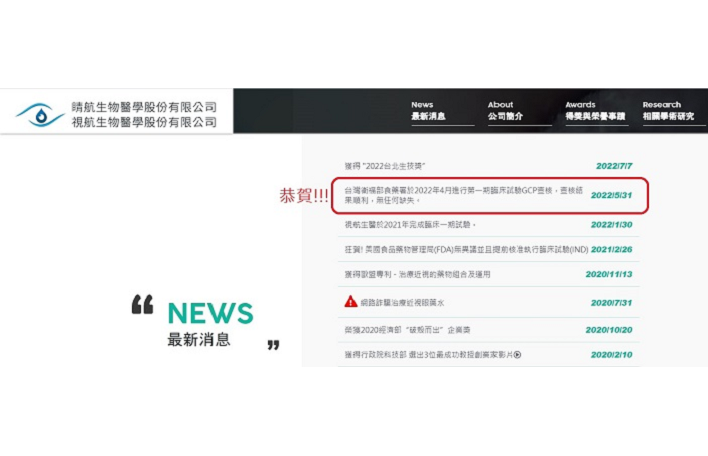Click the 視航生物醫學股份有限公司 company name
The width and height of the screenshot is (708, 456).
(x=144, y=122)
